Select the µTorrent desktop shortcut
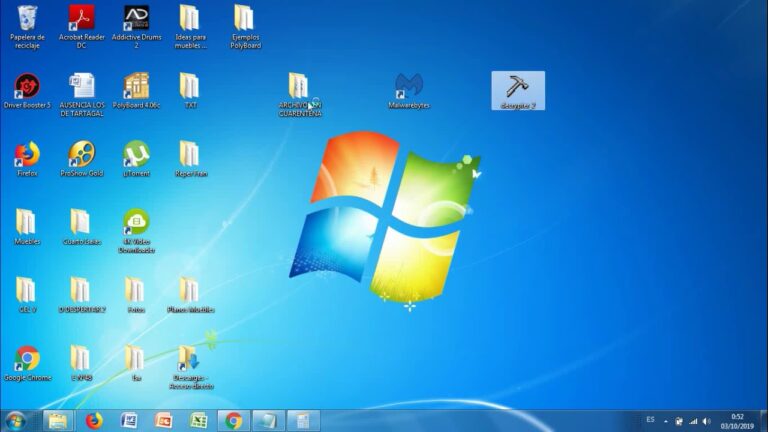This screenshot has height=432, width=768. click(x=136, y=159)
